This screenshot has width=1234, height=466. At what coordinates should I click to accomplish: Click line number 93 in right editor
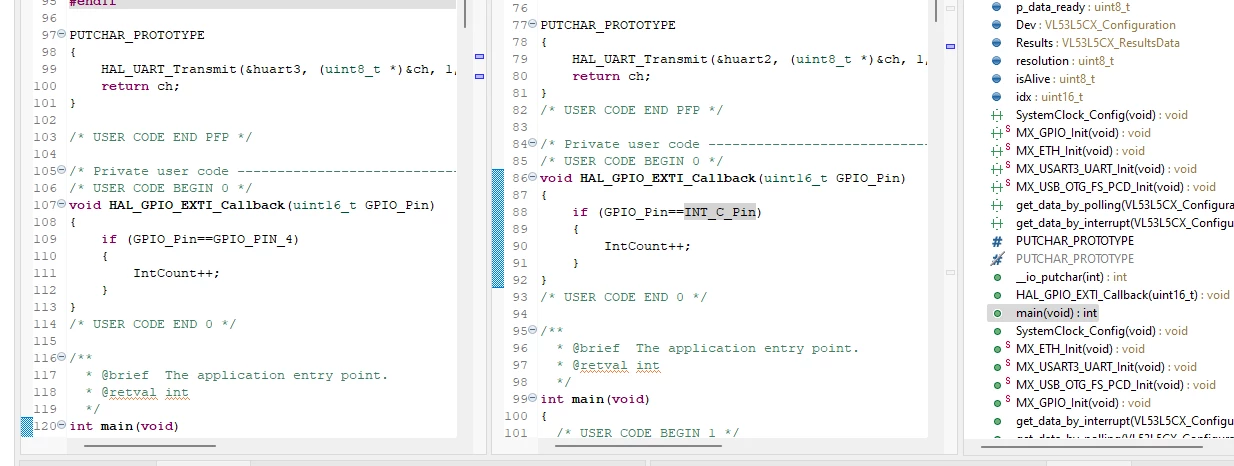point(519,297)
